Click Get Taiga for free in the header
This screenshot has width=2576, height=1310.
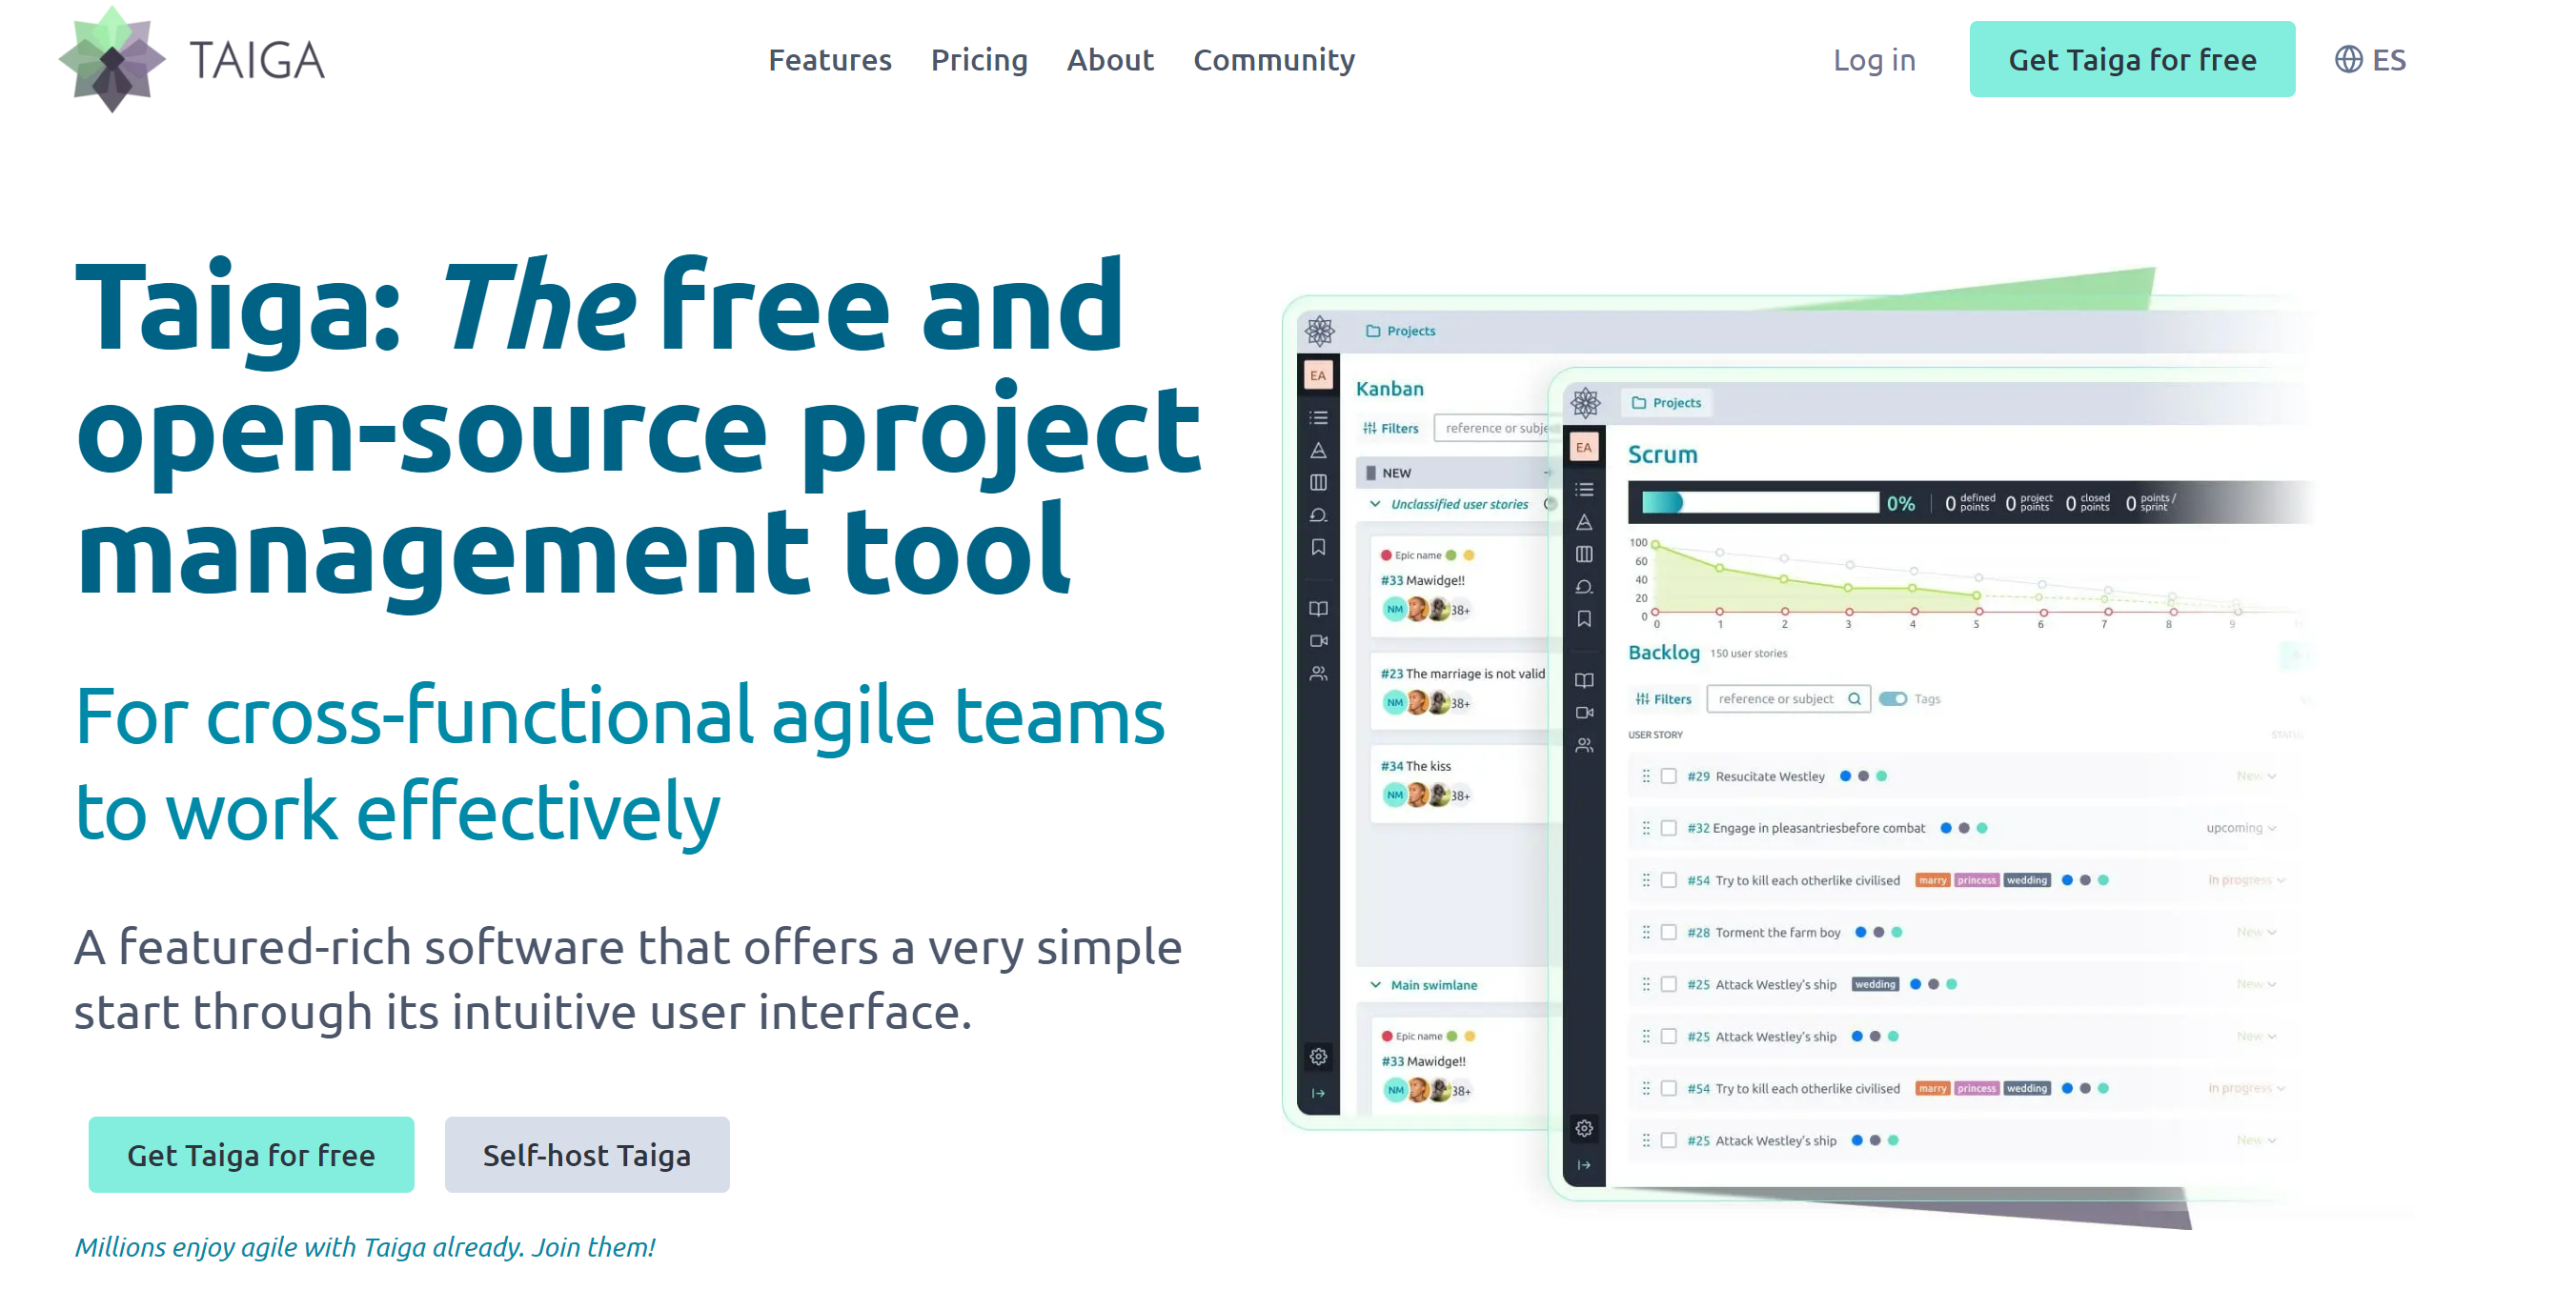2132,59
